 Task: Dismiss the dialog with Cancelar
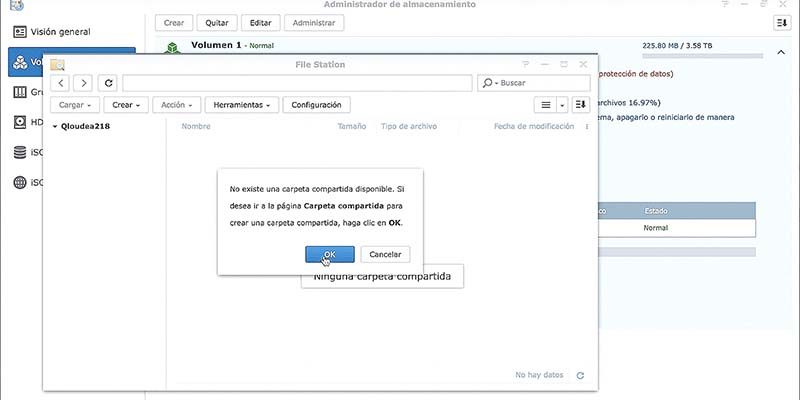click(385, 254)
